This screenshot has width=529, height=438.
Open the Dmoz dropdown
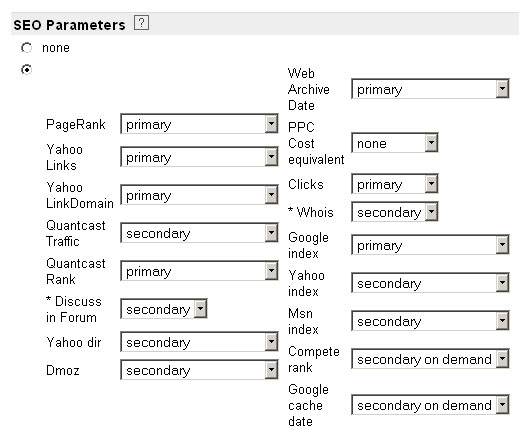point(199,370)
